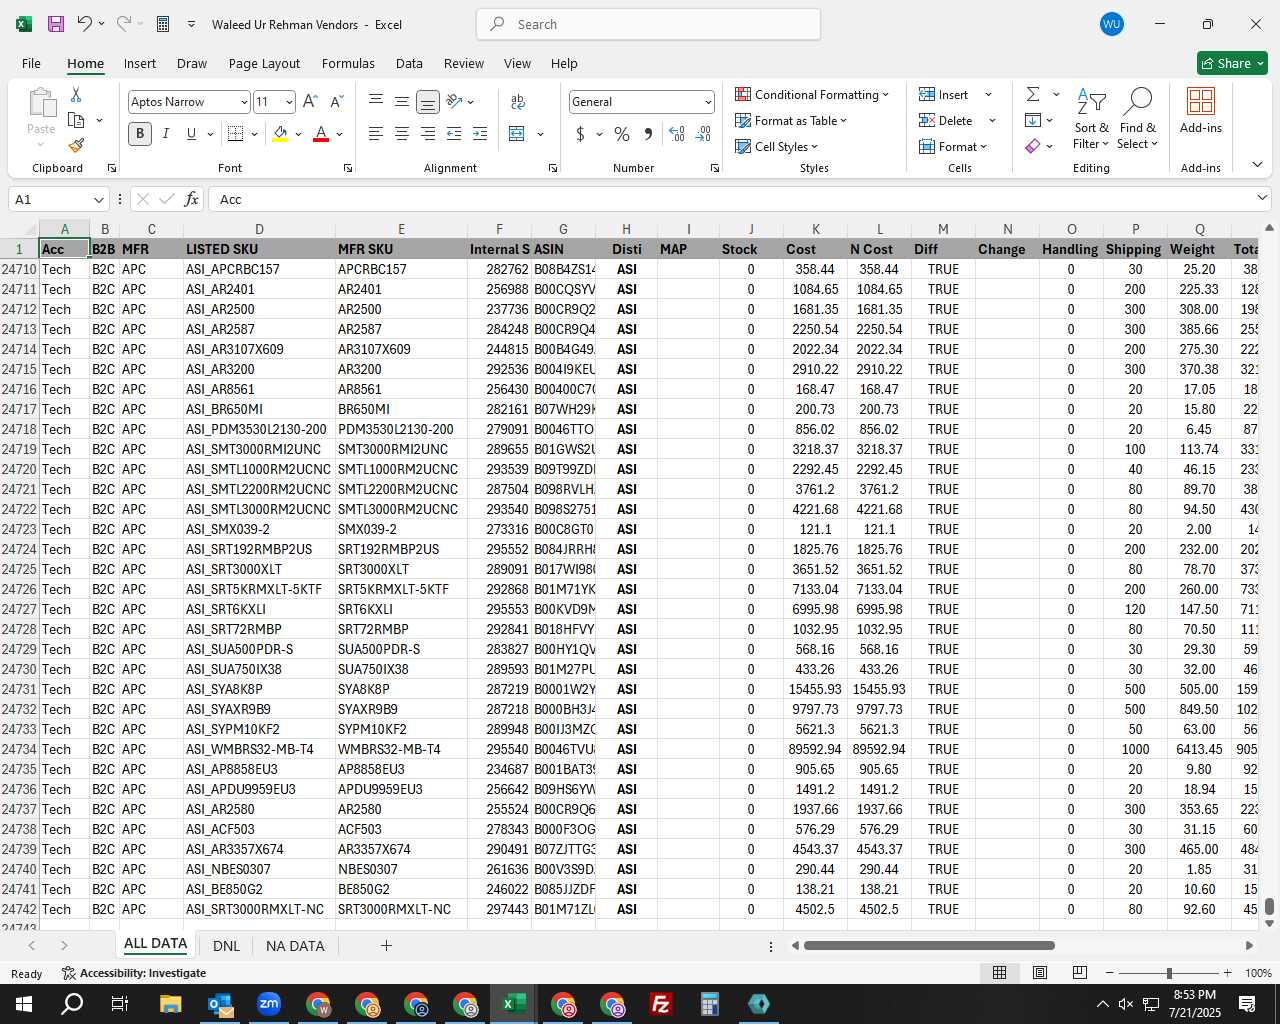Viewport: 1280px width, 1024px height.
Task: Toggle Italic formatting
Action: pyautogui.click(x=166, y=133)
